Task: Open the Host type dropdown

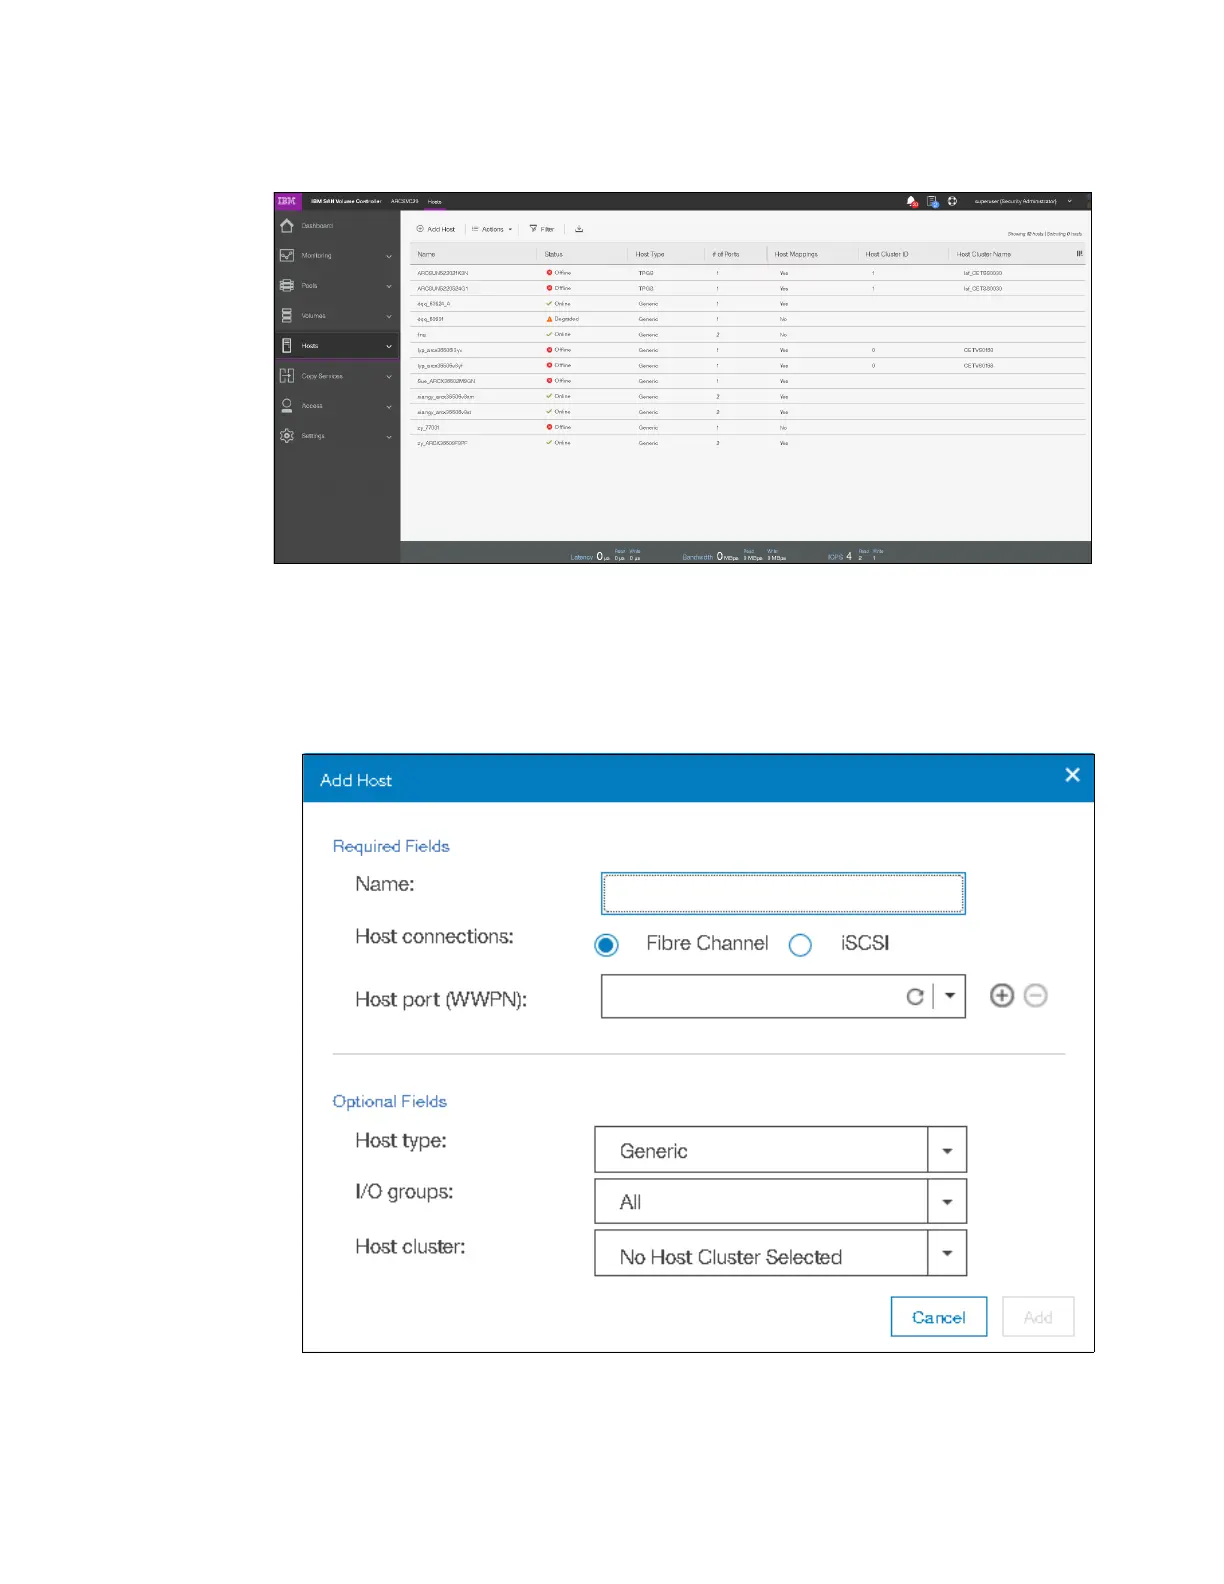Action: click(x=946, y=1151)
